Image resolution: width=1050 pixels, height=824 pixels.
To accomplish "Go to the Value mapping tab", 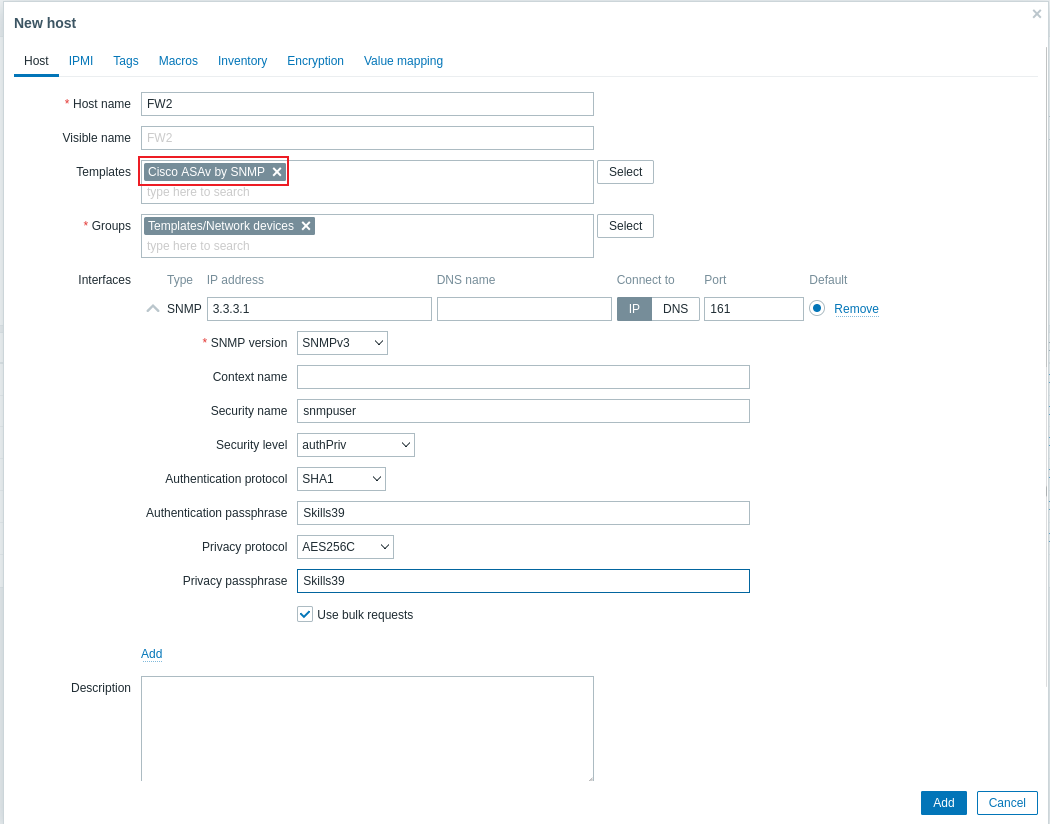I will (x=403, y=61).
